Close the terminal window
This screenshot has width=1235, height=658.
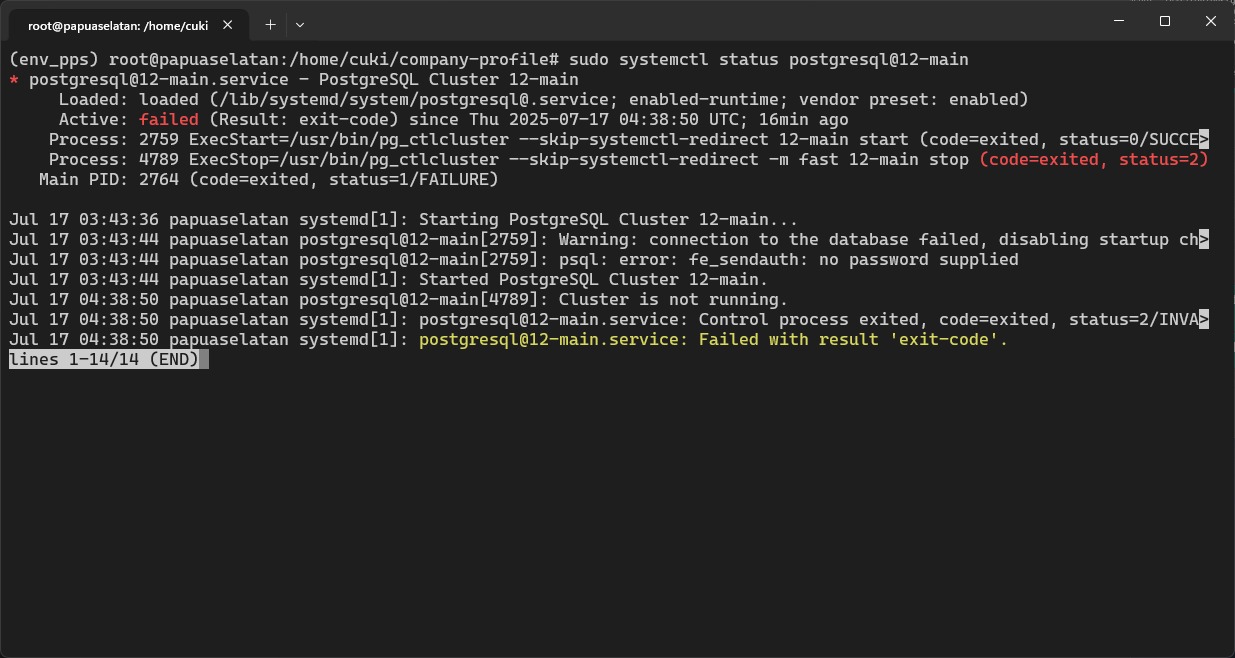tap(1211, 21)
